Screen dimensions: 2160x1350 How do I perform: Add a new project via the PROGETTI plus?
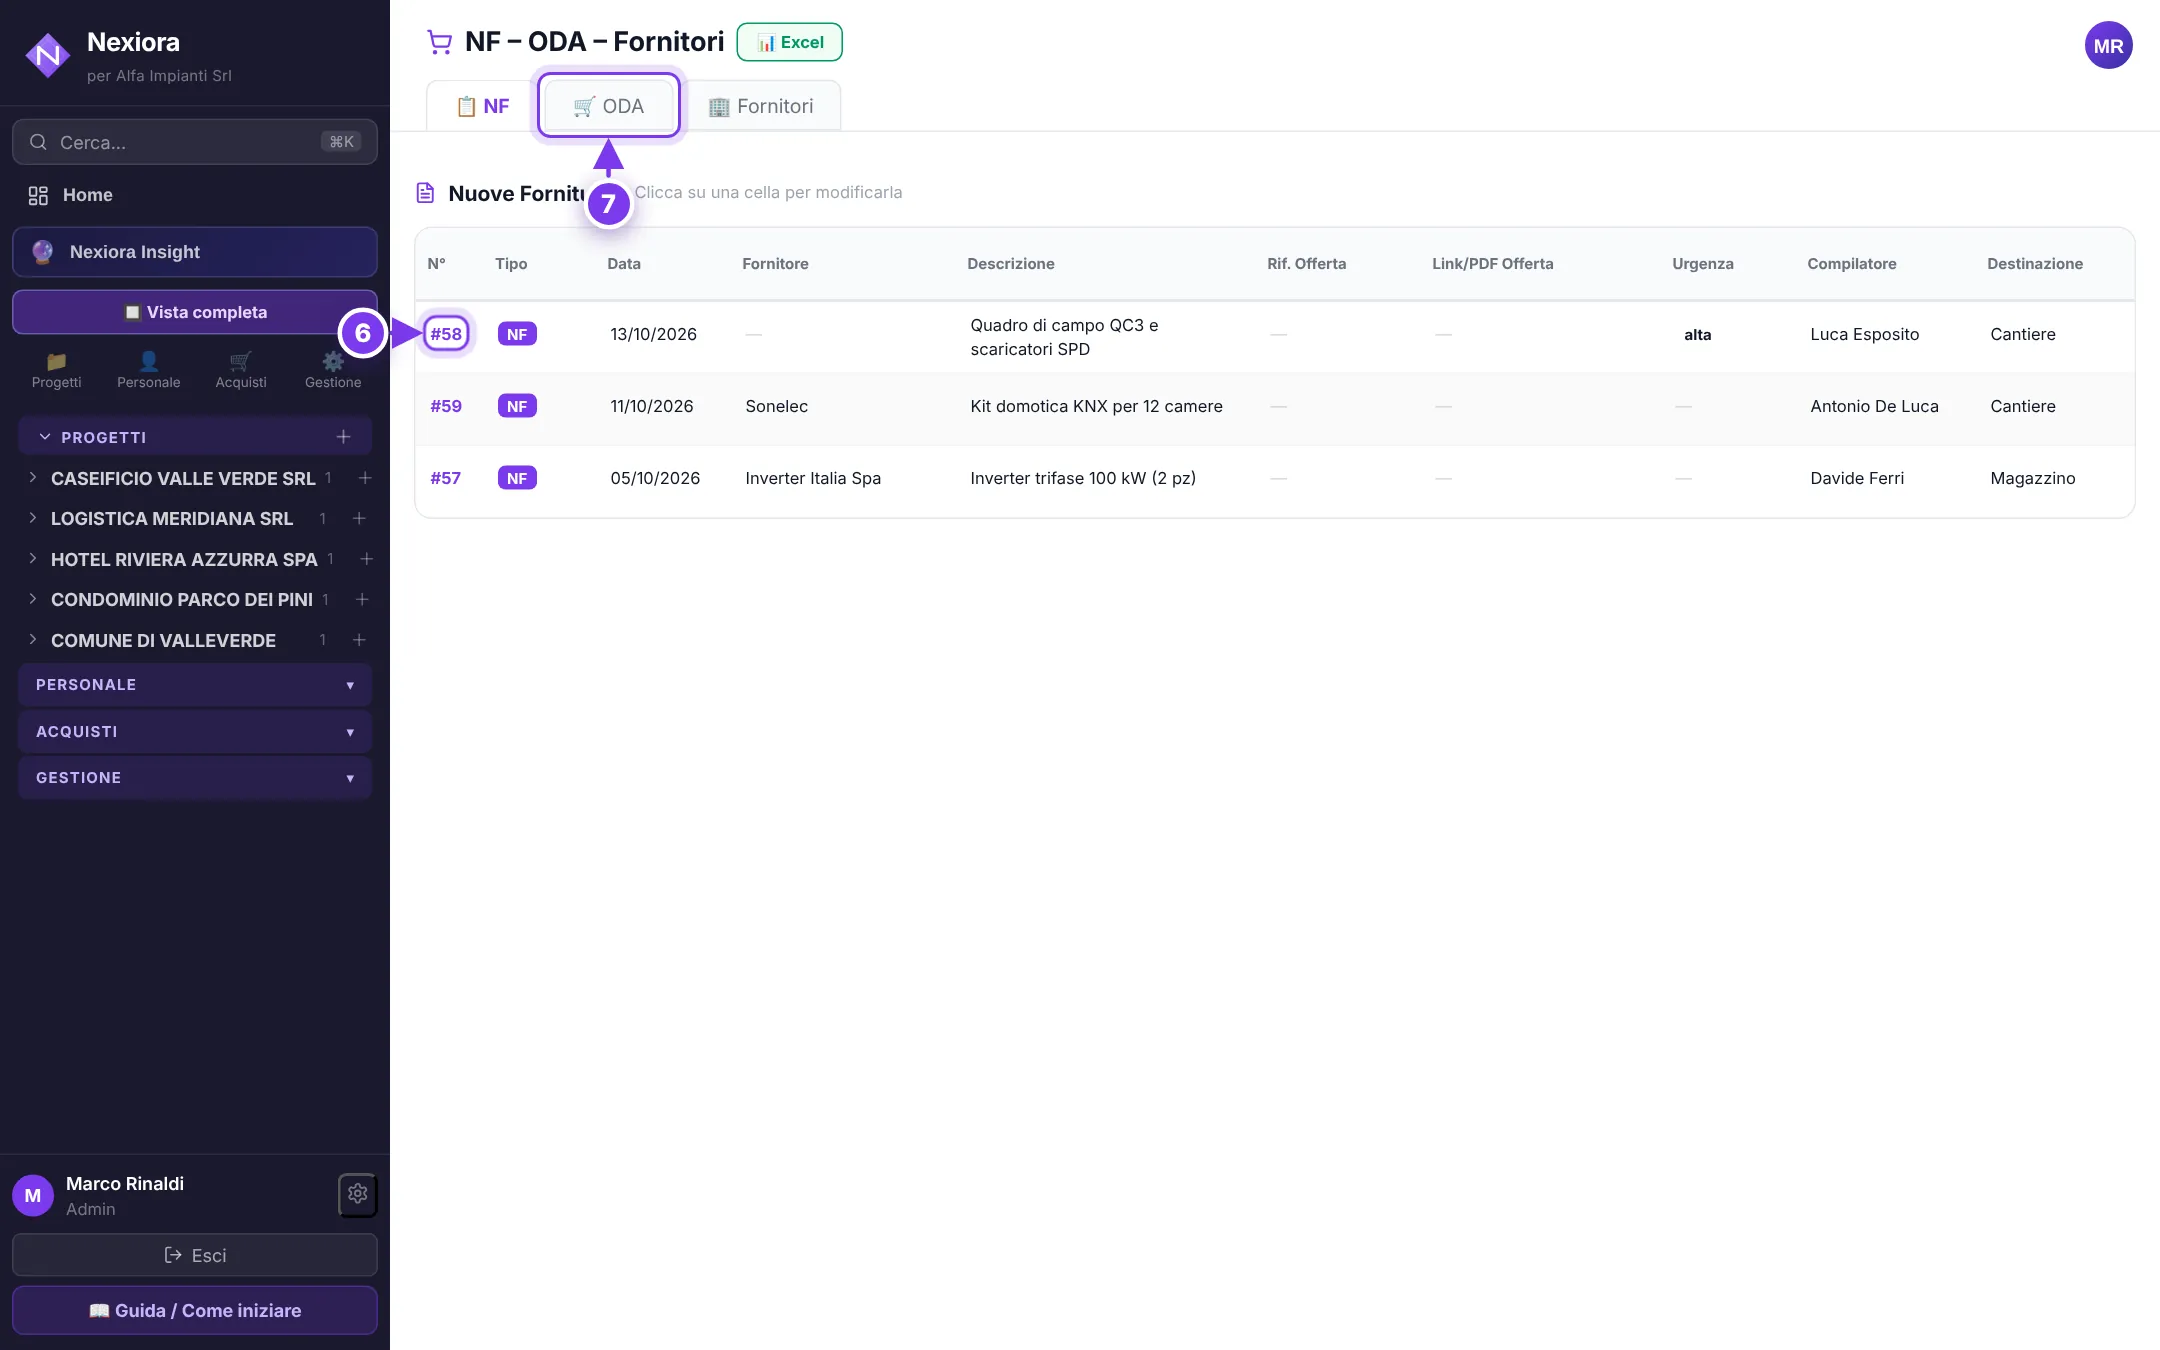(x=343, y=437)
